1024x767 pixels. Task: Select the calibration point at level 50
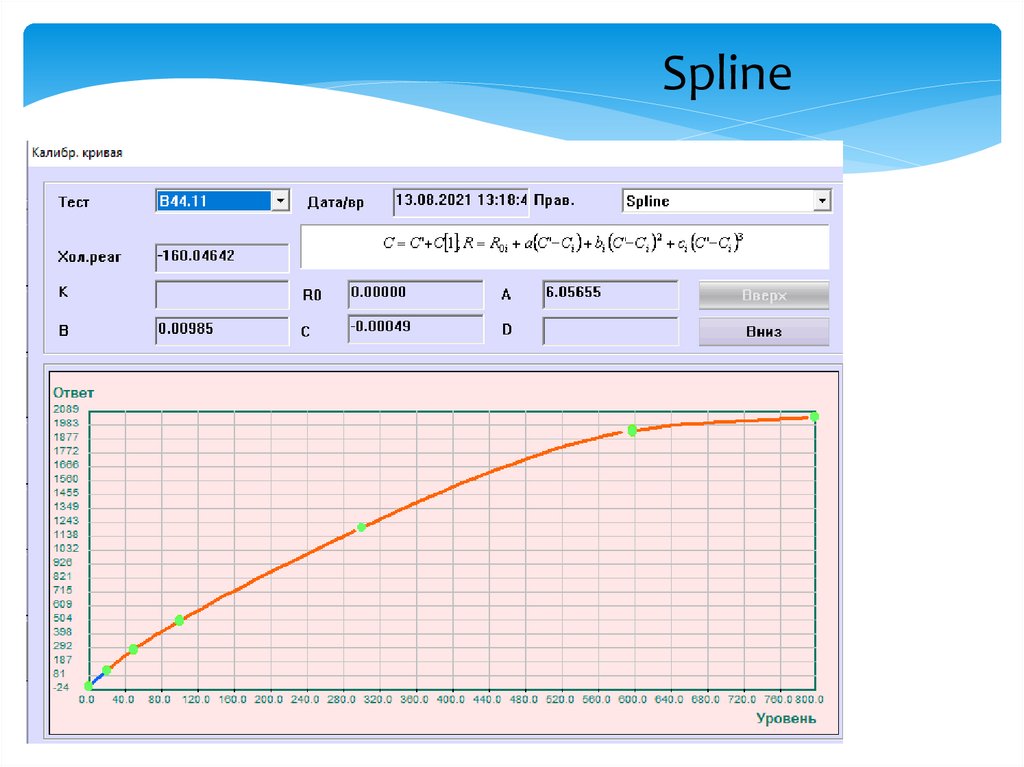point(133,649)
